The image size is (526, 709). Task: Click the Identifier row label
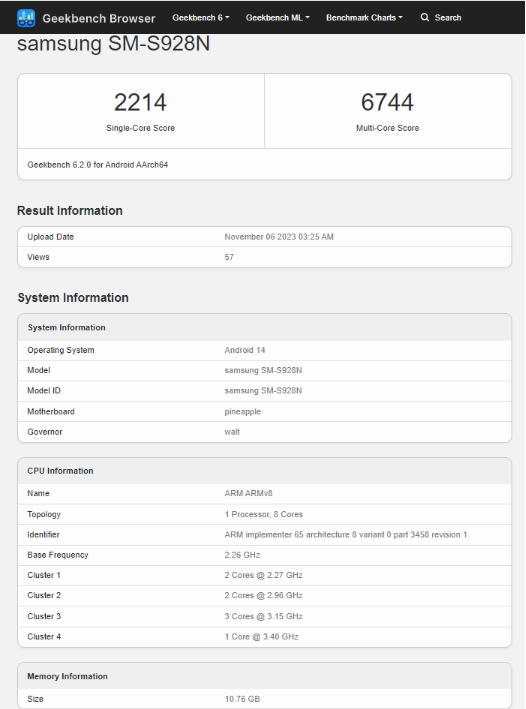point(43,534)
